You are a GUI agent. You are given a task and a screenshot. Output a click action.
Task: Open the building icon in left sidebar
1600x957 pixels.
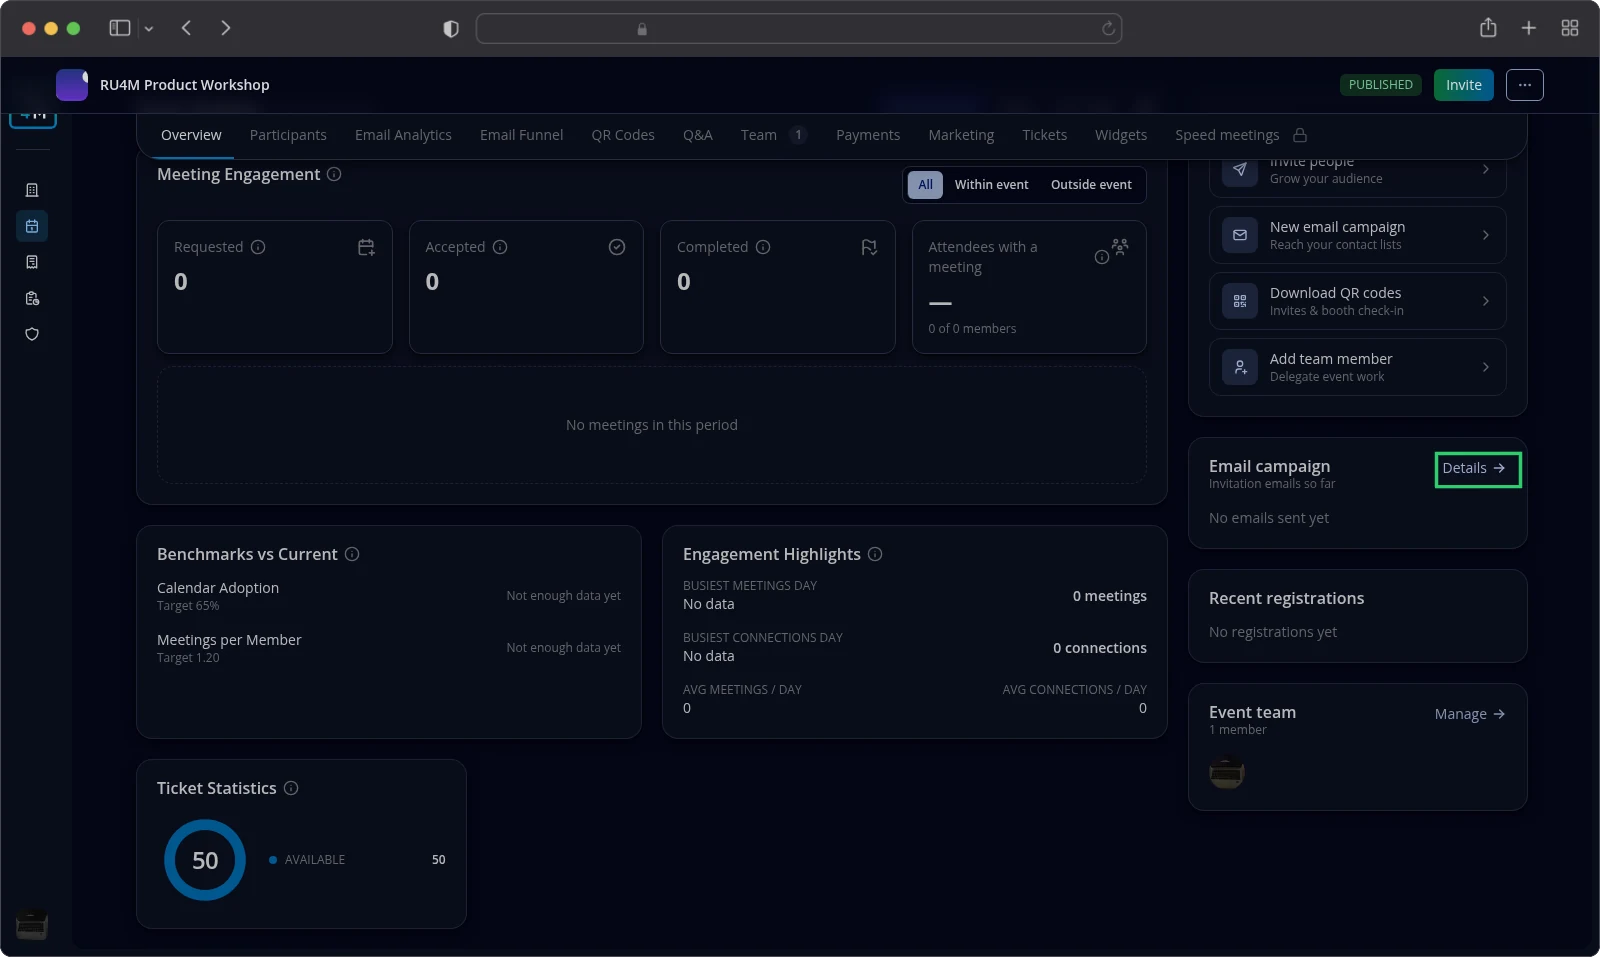(32, 190)
